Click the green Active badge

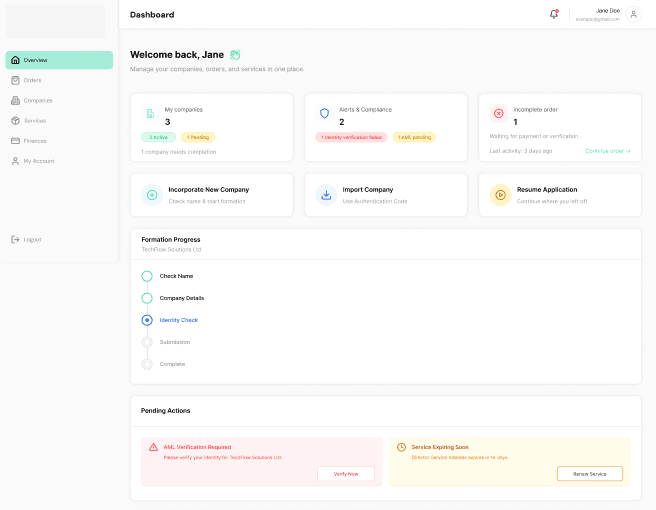tap(159, 137)
